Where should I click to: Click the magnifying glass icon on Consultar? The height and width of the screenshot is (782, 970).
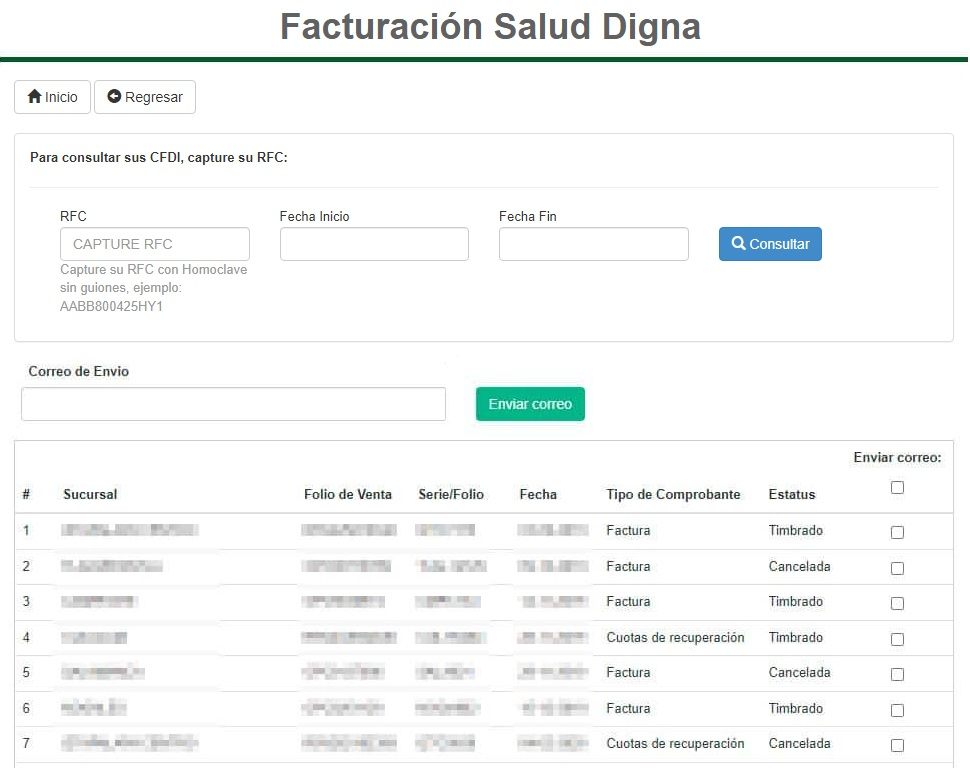click(x=739, y=244)
